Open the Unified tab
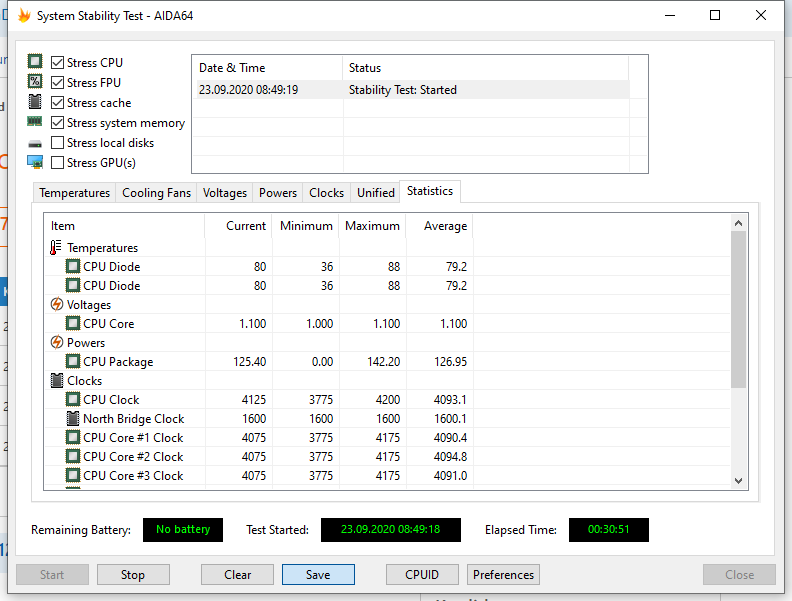 [376, 193]
